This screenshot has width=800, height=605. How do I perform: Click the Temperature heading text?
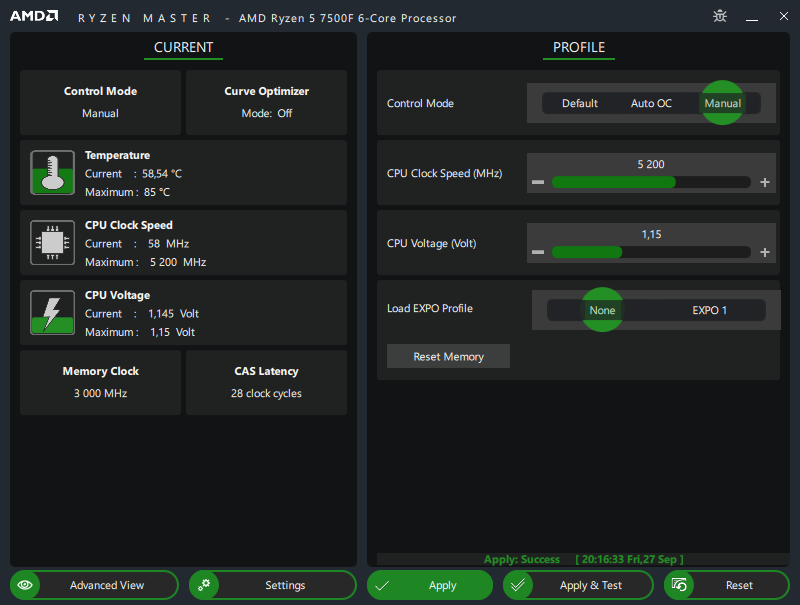117,155
